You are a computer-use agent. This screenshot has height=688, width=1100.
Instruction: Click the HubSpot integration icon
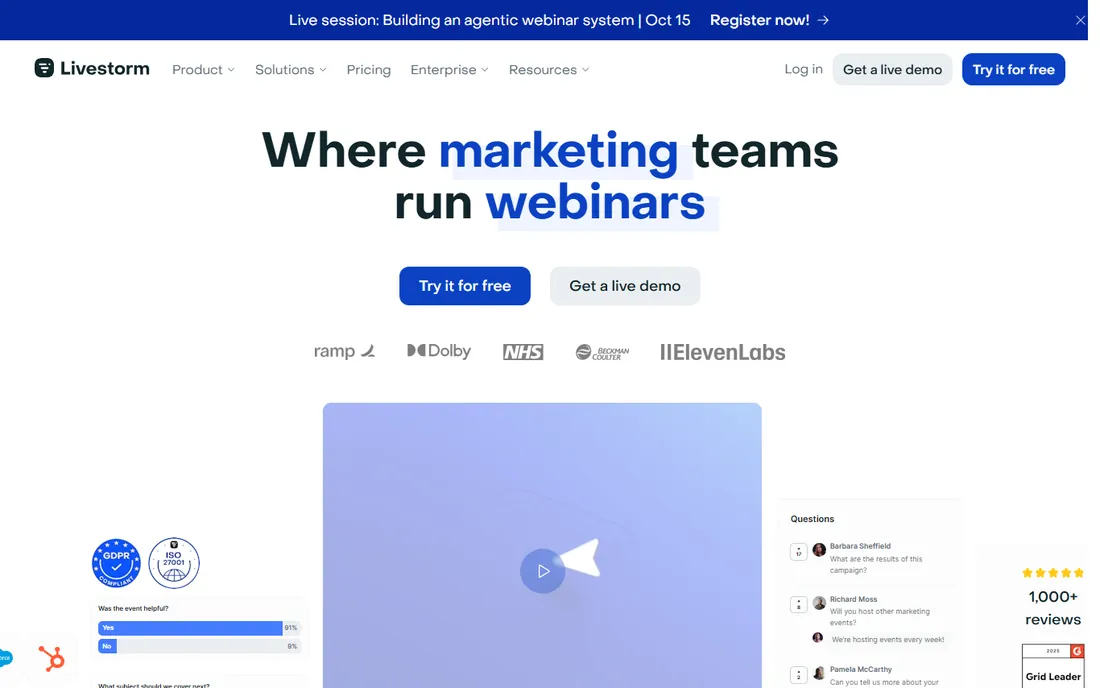click(51, 659)
